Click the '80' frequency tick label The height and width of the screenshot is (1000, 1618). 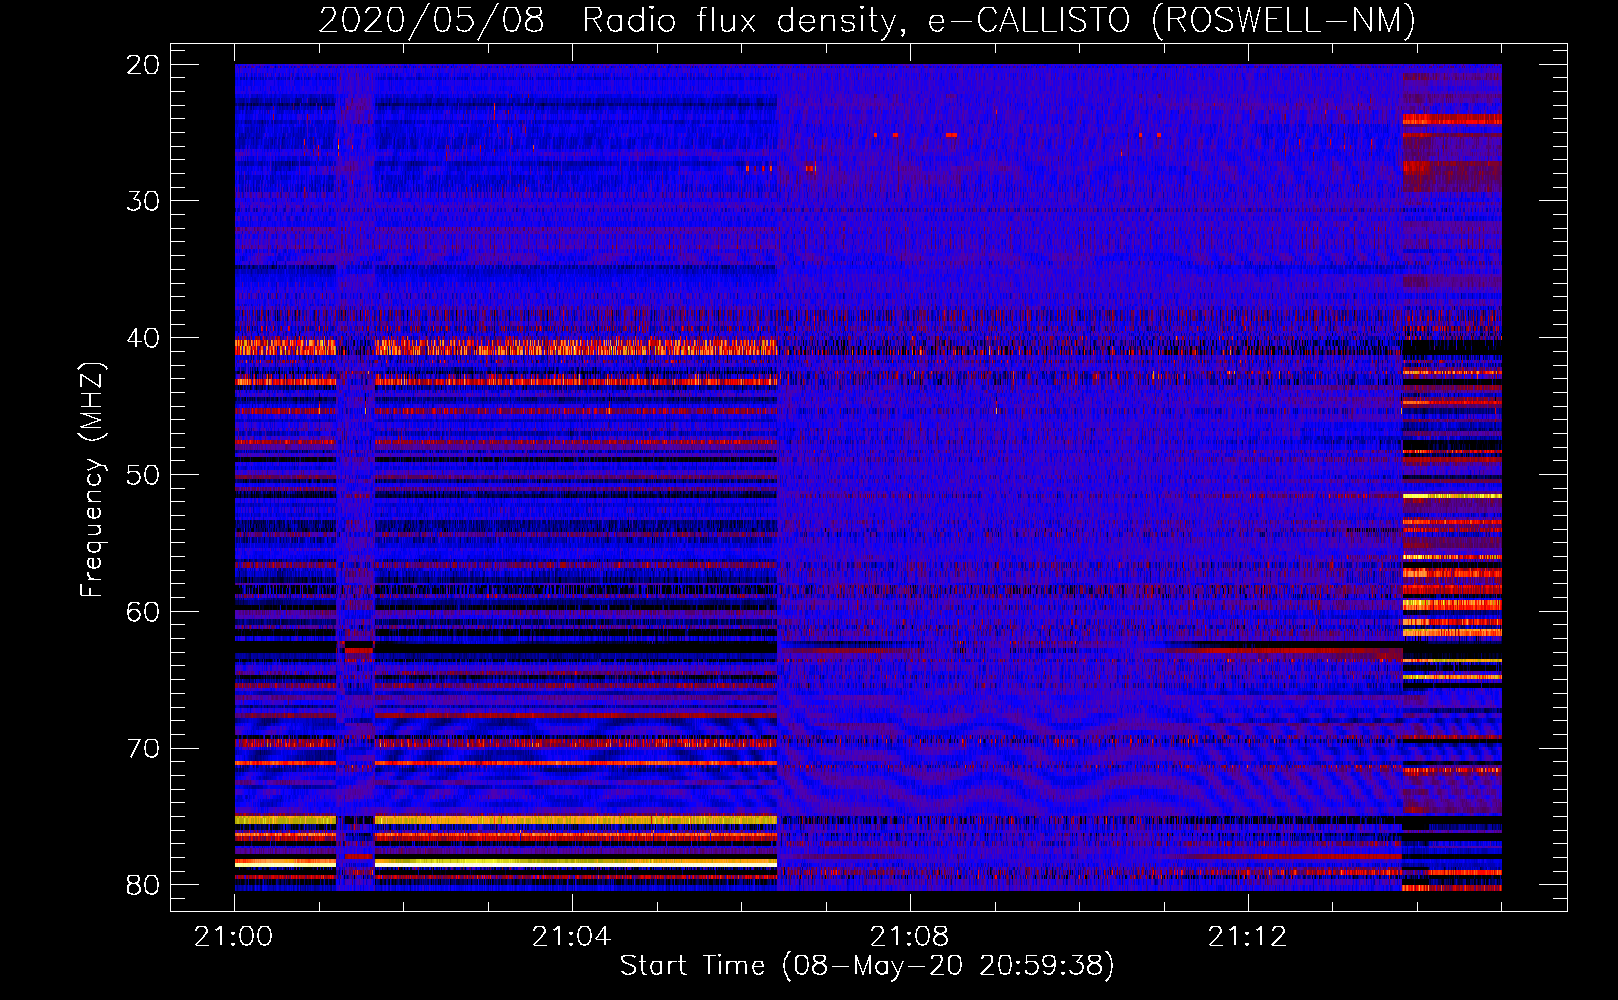pos(143,885)
